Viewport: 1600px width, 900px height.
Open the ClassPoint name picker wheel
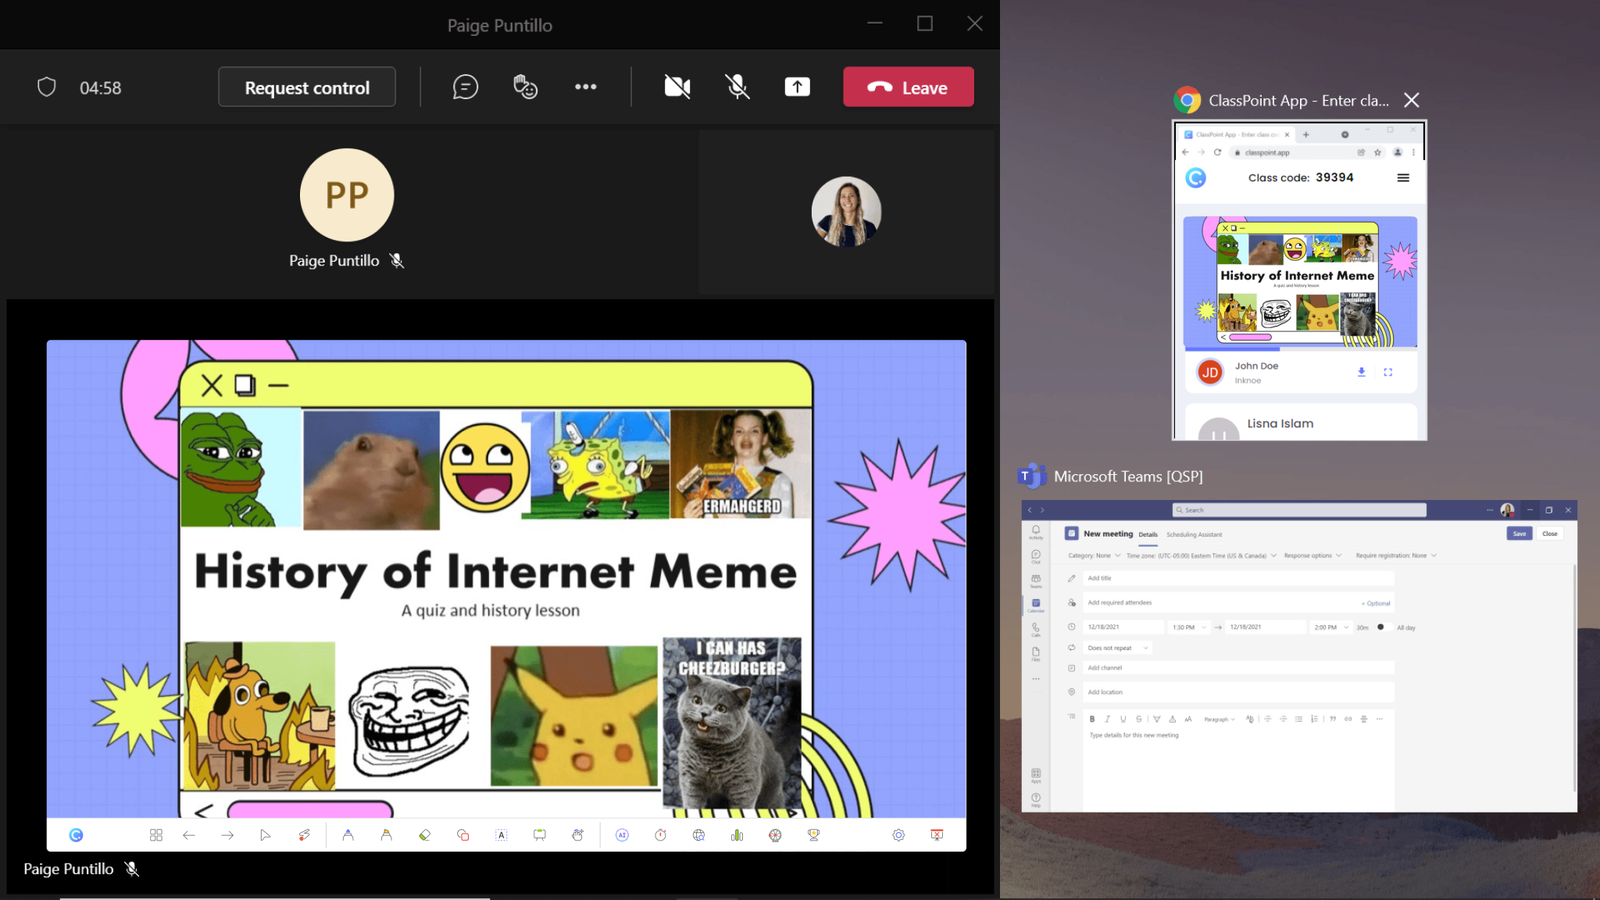[x=774, y=834]
